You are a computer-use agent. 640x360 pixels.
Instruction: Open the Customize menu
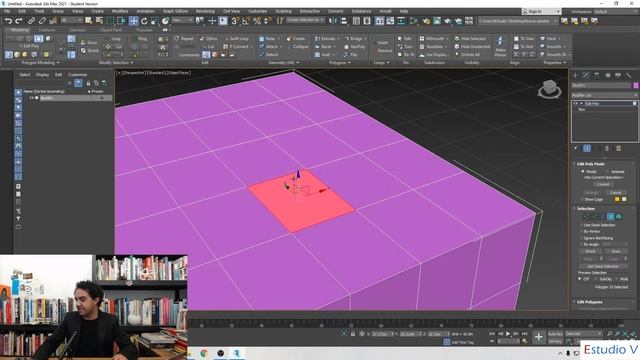(258, 11)
